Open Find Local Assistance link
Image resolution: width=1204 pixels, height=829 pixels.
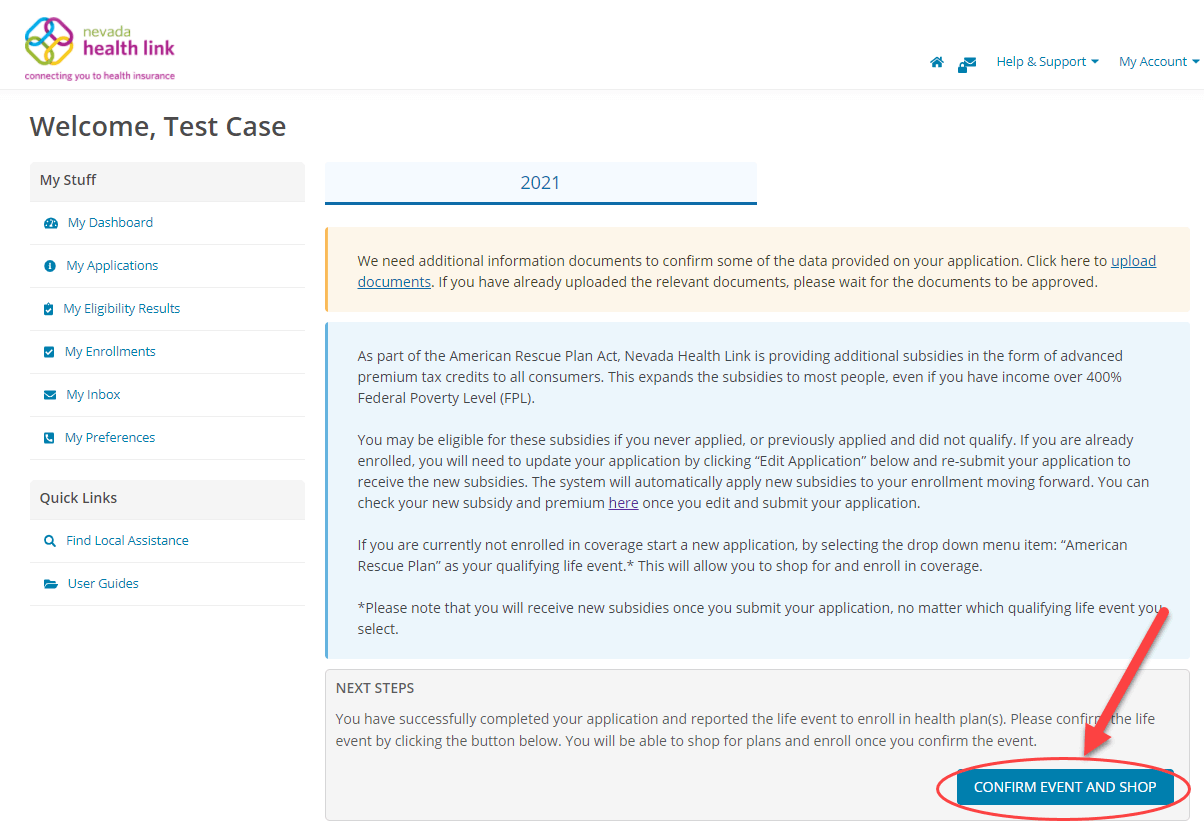click(127, 541)
